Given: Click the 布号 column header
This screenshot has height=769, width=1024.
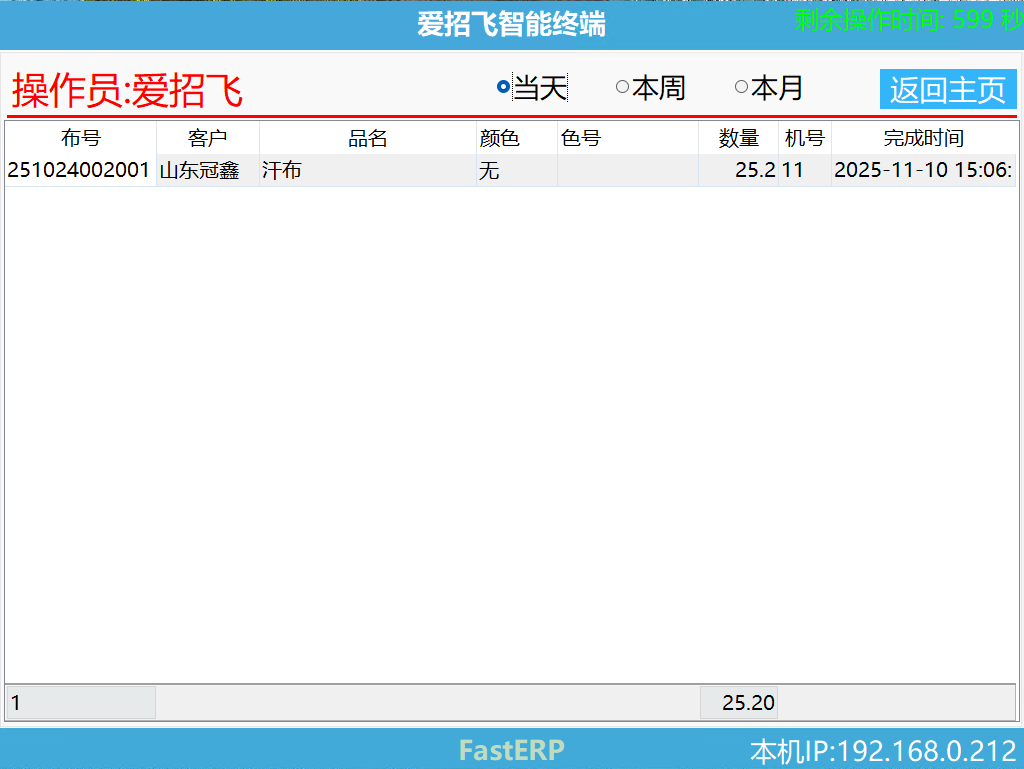Looking at the screenshot, I should [x=79, y=138].
